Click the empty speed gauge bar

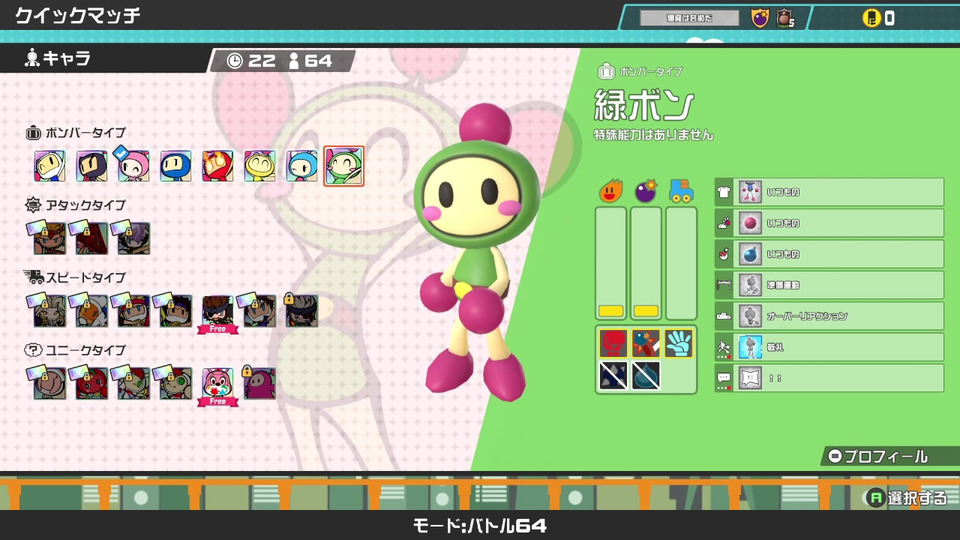681,263
